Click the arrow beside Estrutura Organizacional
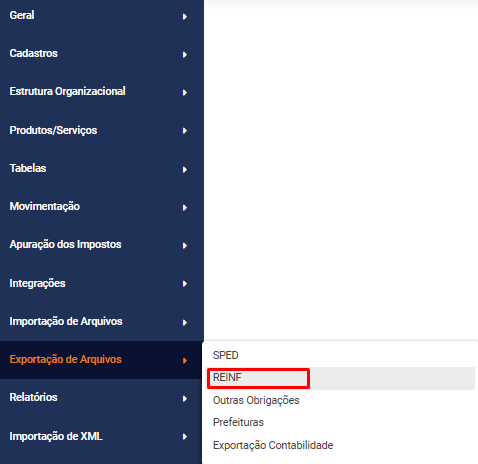The width and height of the screenshot is (478, 464). (x=185, y=92)
